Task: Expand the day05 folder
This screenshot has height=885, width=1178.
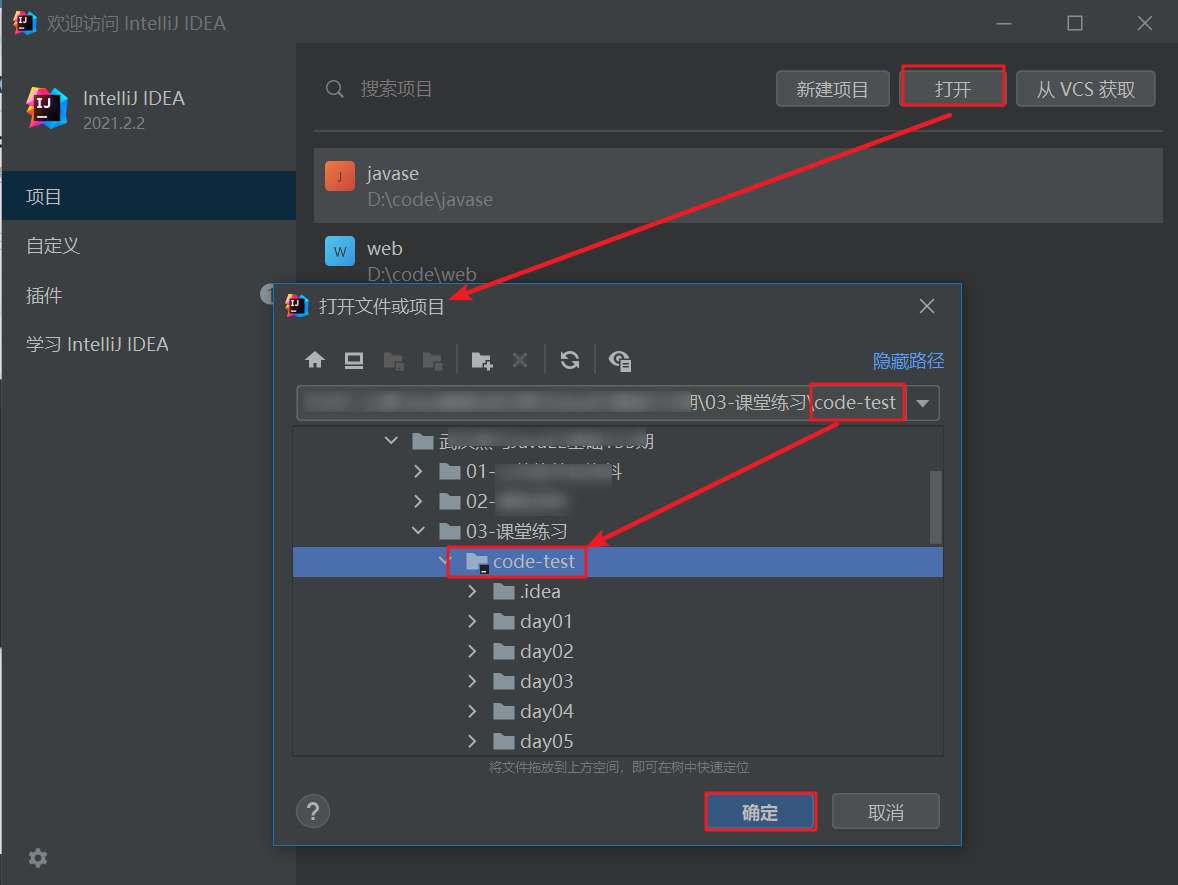Action: tap(472, 742)
